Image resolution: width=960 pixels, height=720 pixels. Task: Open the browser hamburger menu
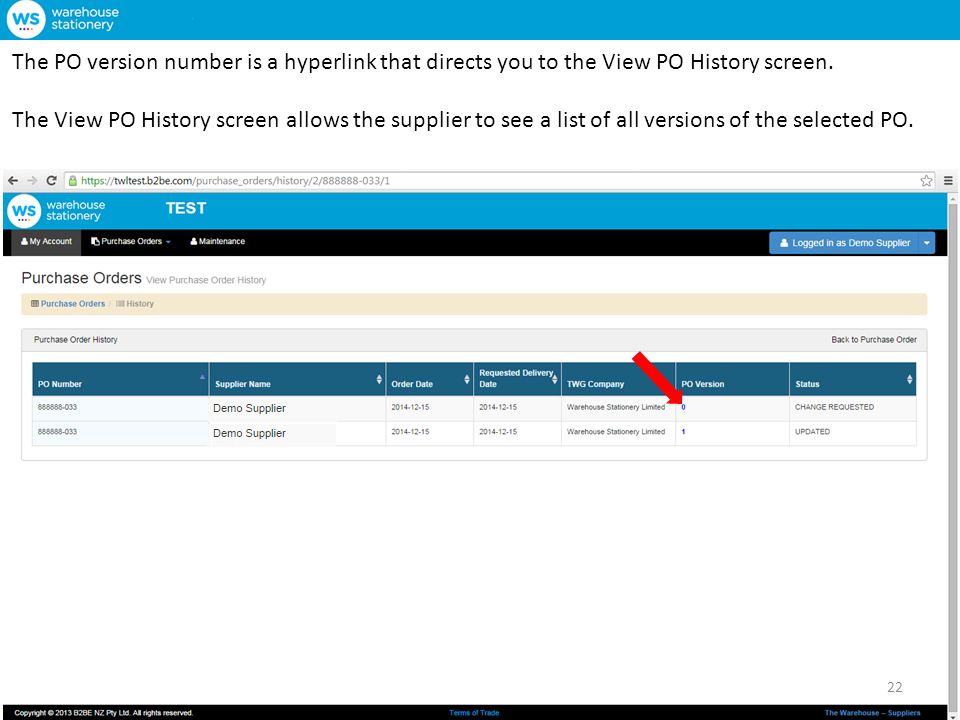tap(948, 181)
